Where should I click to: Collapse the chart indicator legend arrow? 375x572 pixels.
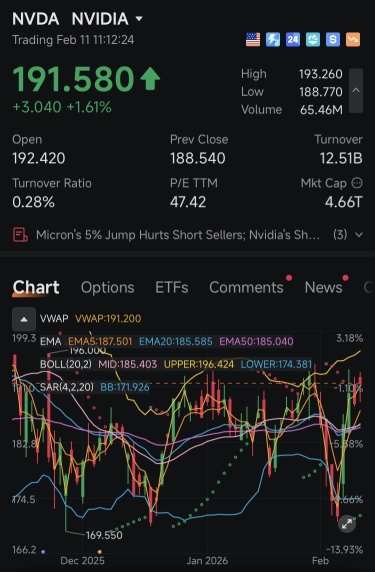coord(24,319)
